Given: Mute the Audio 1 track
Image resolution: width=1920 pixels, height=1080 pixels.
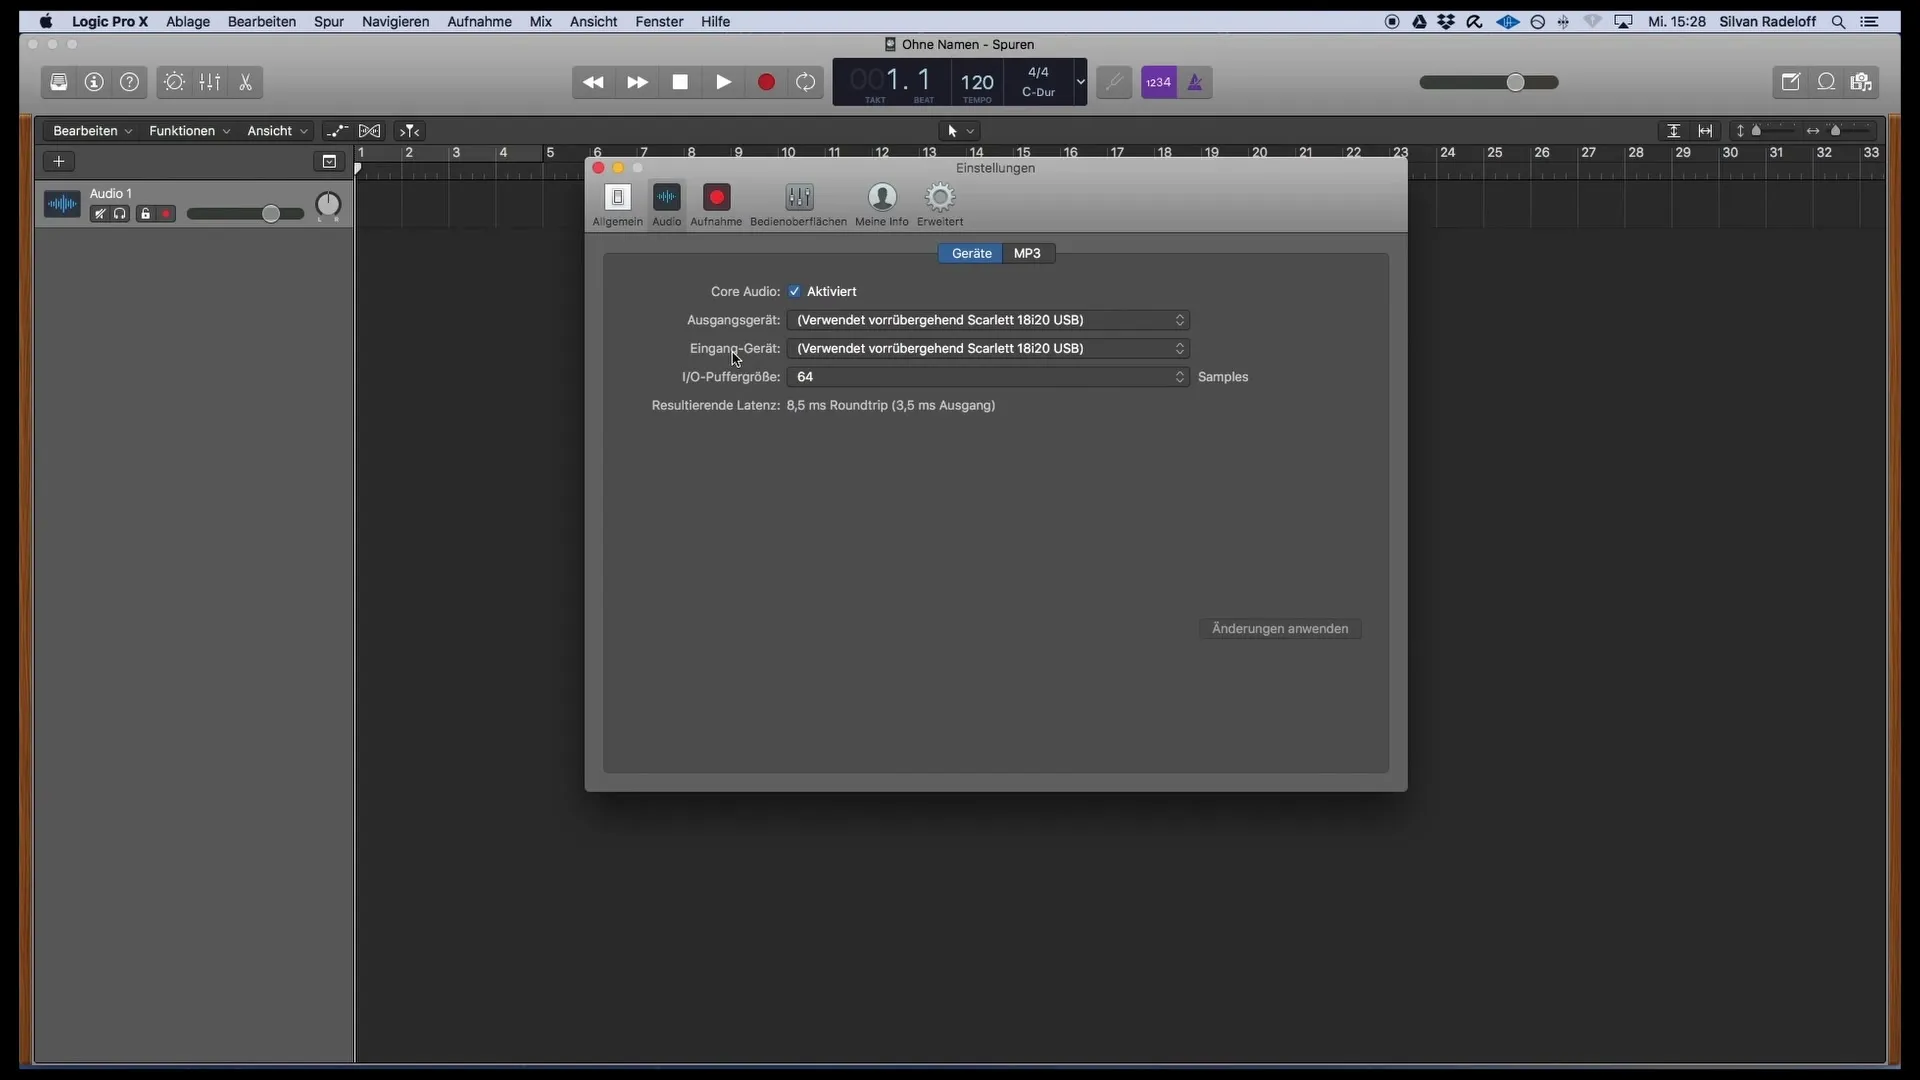Looking at the screenshot, I should pyautogui.click(x=99, y=214).
